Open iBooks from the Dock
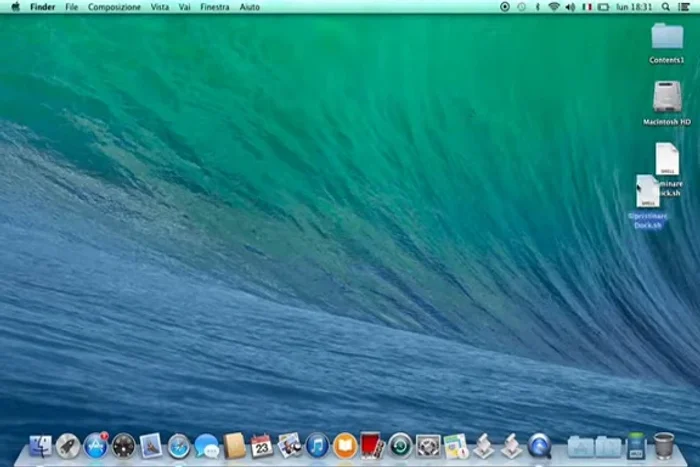 click(x=345, y=445)
